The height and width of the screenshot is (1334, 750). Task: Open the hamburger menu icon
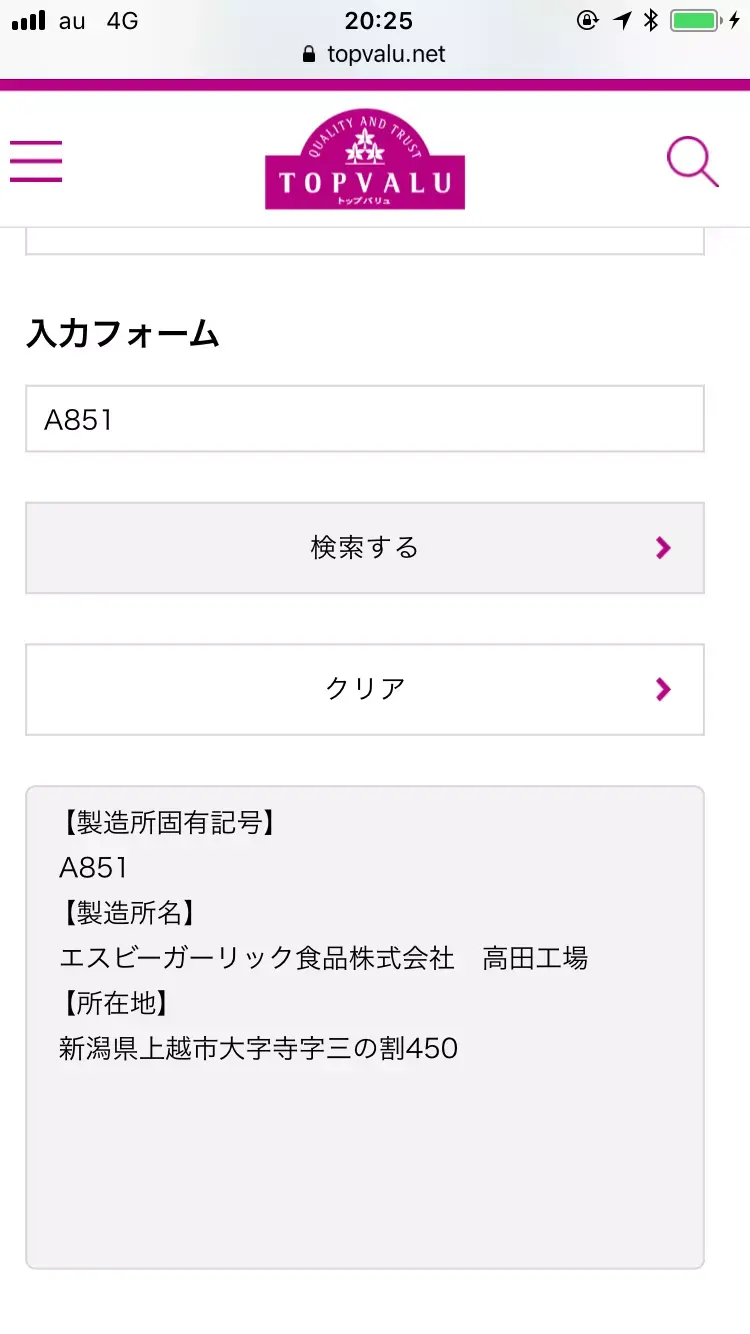pos(36,161)
